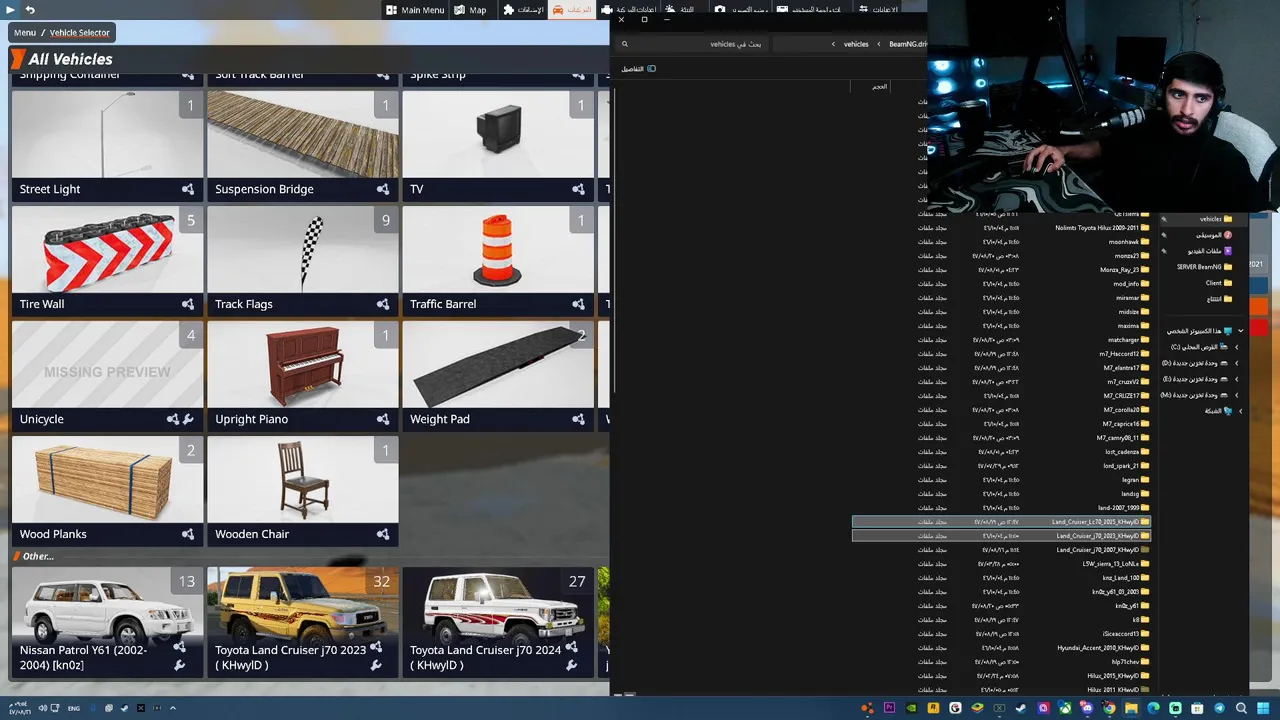Open chevron after BeamNG.drive in address bar
This screenshot has height=720, width=1280.
coord(879,44)
